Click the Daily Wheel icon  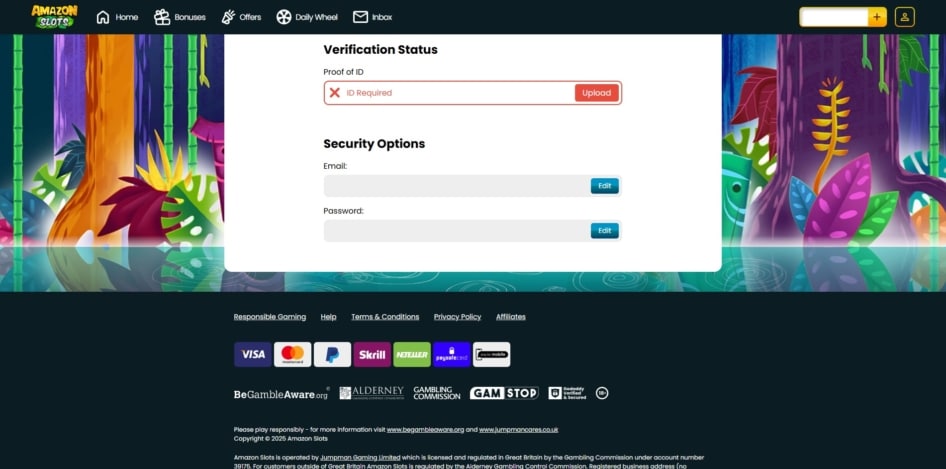click(284, 17)
